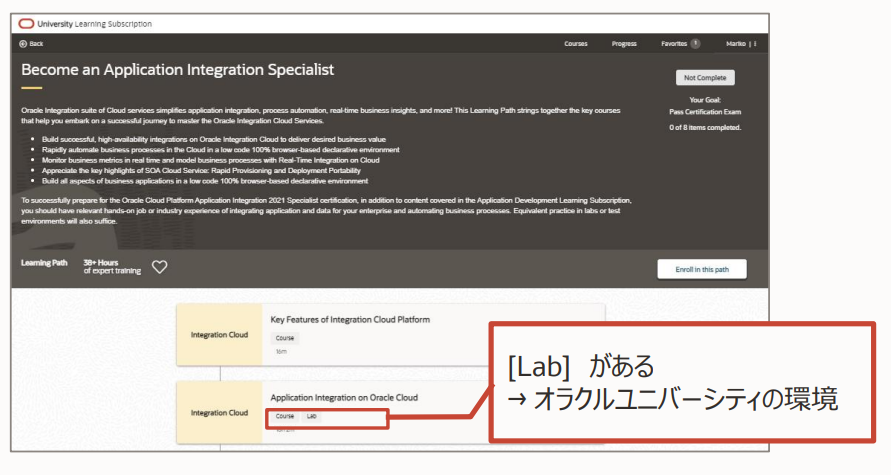Click the University Learning Subscription title
The width and height of the screenshot is (891, 475).
tap(94, 24)
